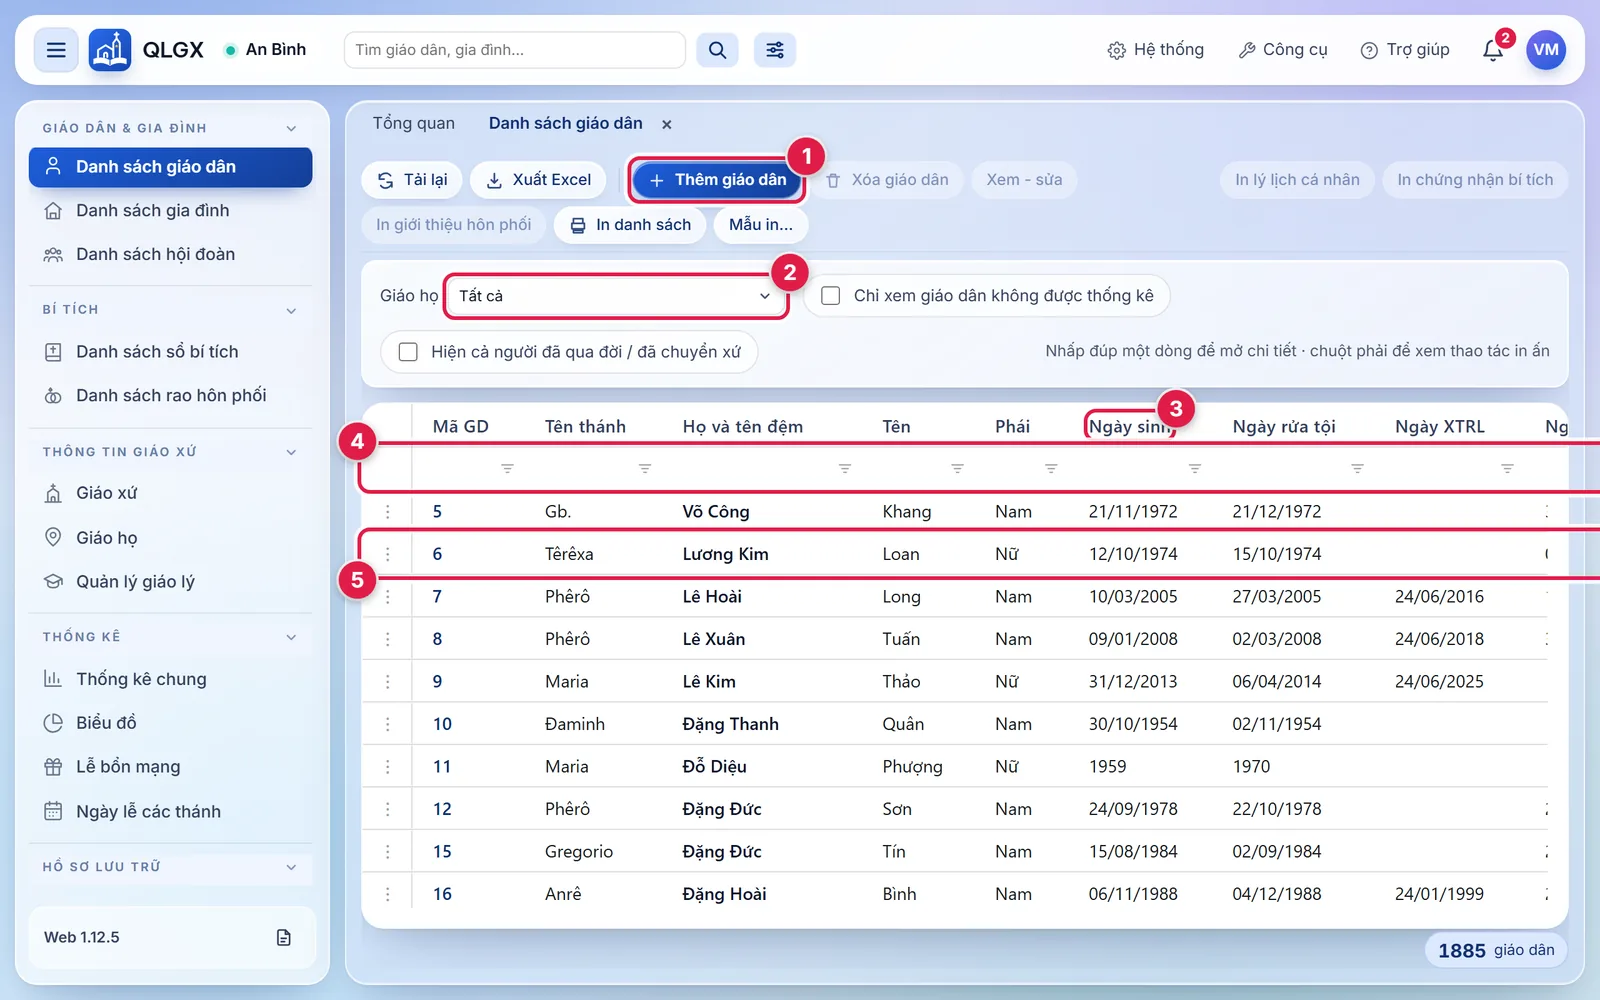Switch to the Tổng quan tab

(414, 123)
